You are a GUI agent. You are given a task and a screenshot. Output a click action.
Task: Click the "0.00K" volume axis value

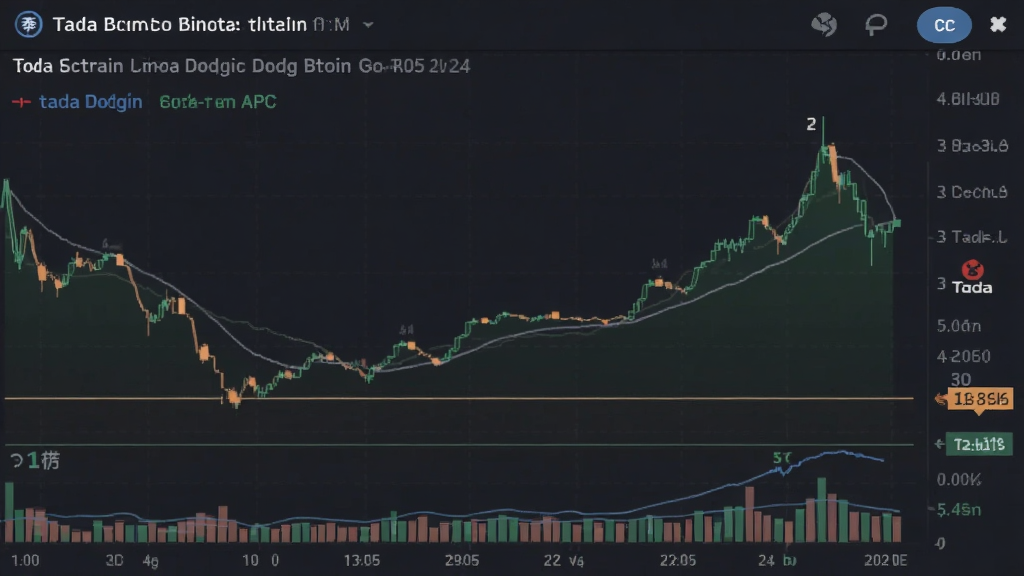coord(959,480)
